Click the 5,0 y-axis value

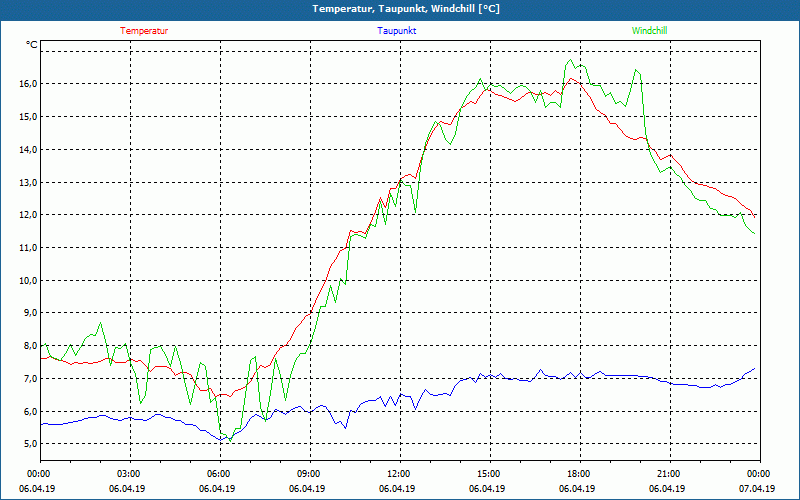pos(31,444)
